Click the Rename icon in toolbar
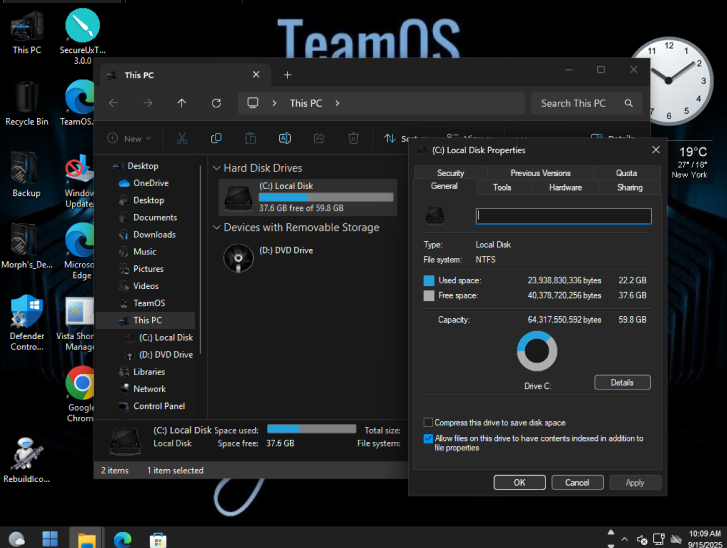This screenshot has height=548, width=727. click(285, 138)
